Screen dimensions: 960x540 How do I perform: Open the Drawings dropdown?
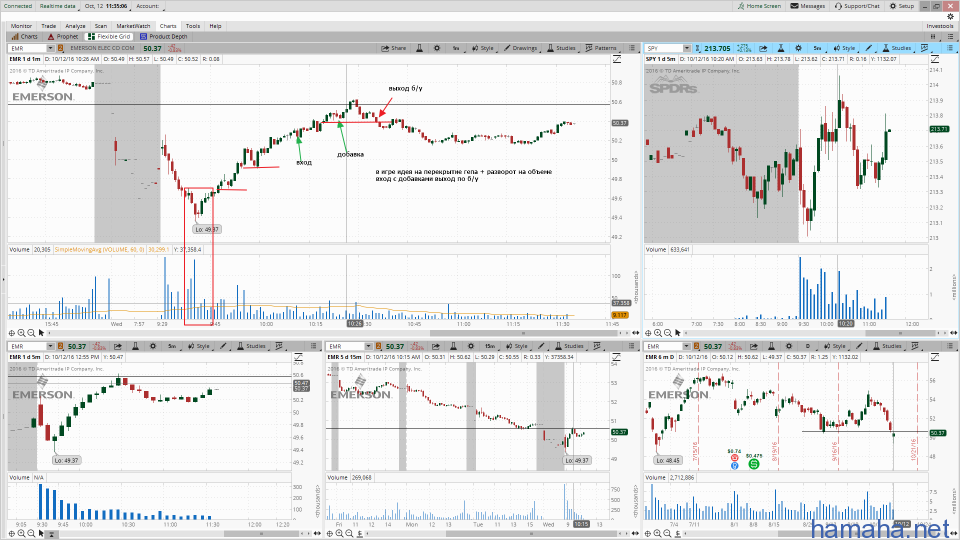pos(520,48)
